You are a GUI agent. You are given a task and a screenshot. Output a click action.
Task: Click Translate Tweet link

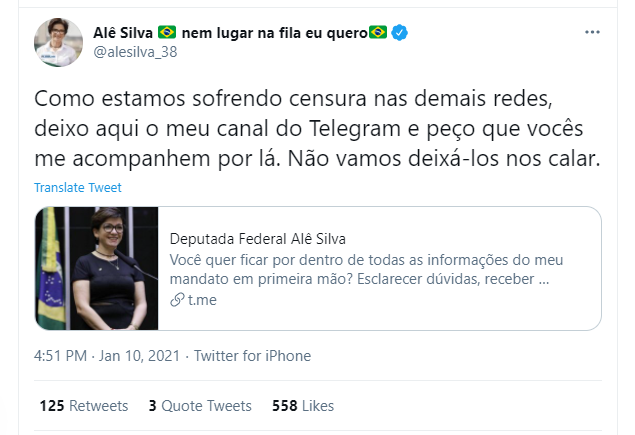click(78, 188)
